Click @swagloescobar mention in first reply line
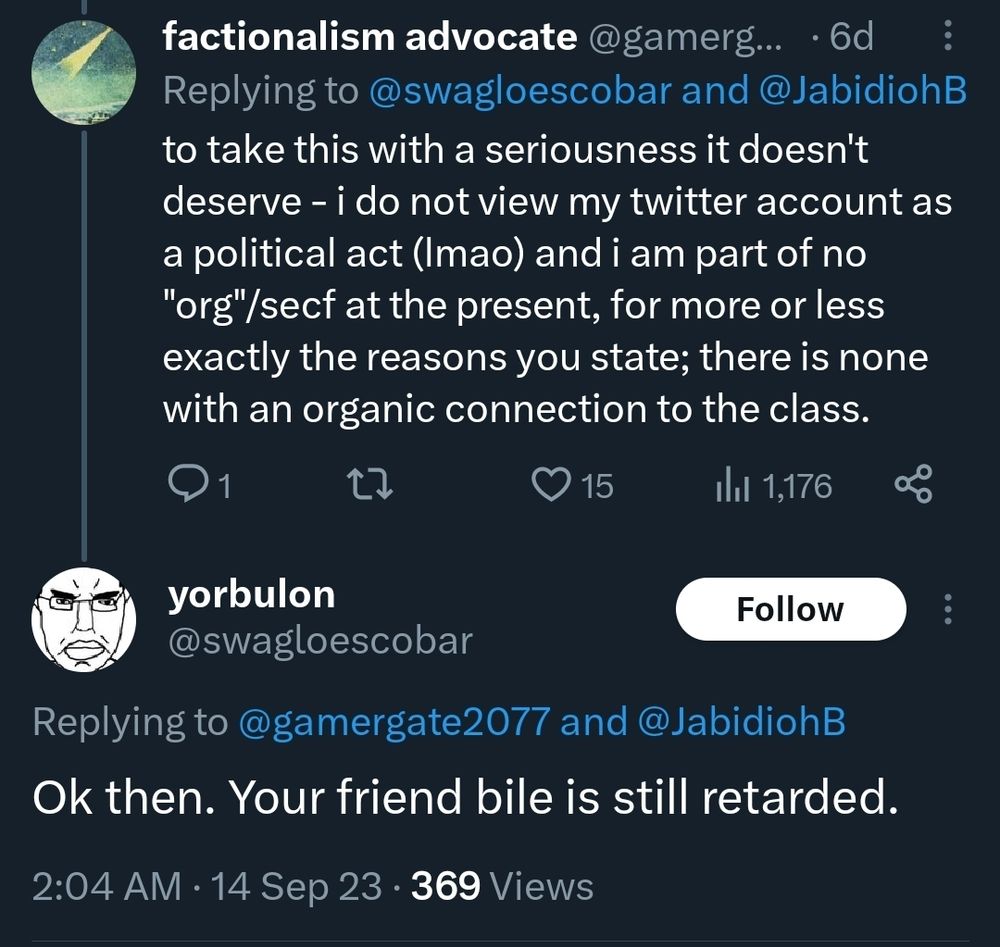The width and height of the screenshot is (1000, 947). [x=520, y=90]
